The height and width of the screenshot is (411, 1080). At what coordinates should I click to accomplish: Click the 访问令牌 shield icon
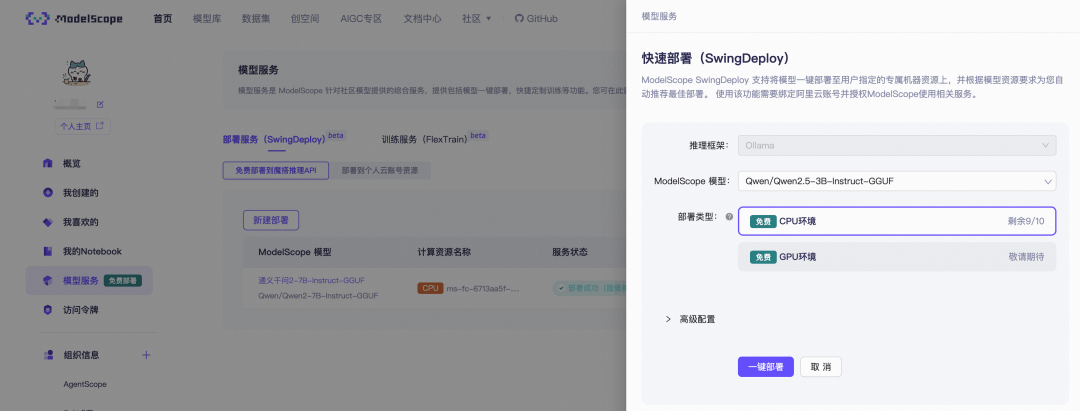tap(48, 310)
